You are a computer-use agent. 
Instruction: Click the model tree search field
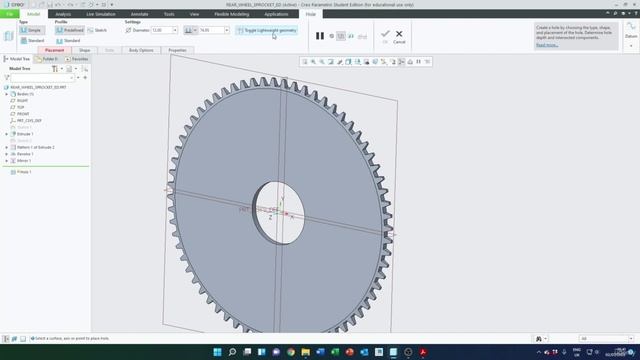point(43,78)
